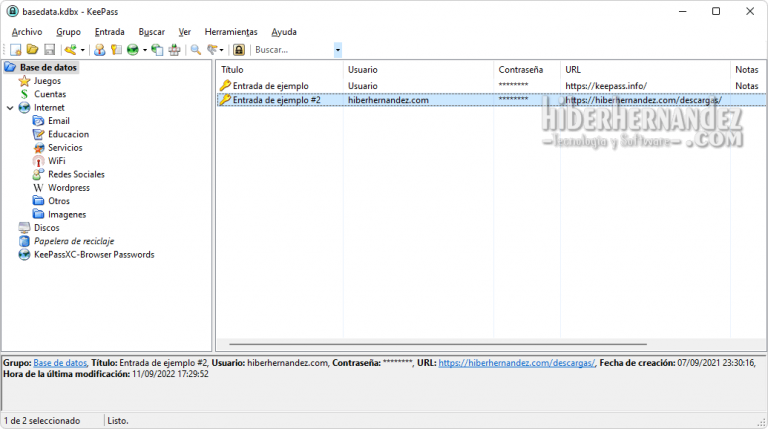Select the Redes Sociales group

pos(75,174)
